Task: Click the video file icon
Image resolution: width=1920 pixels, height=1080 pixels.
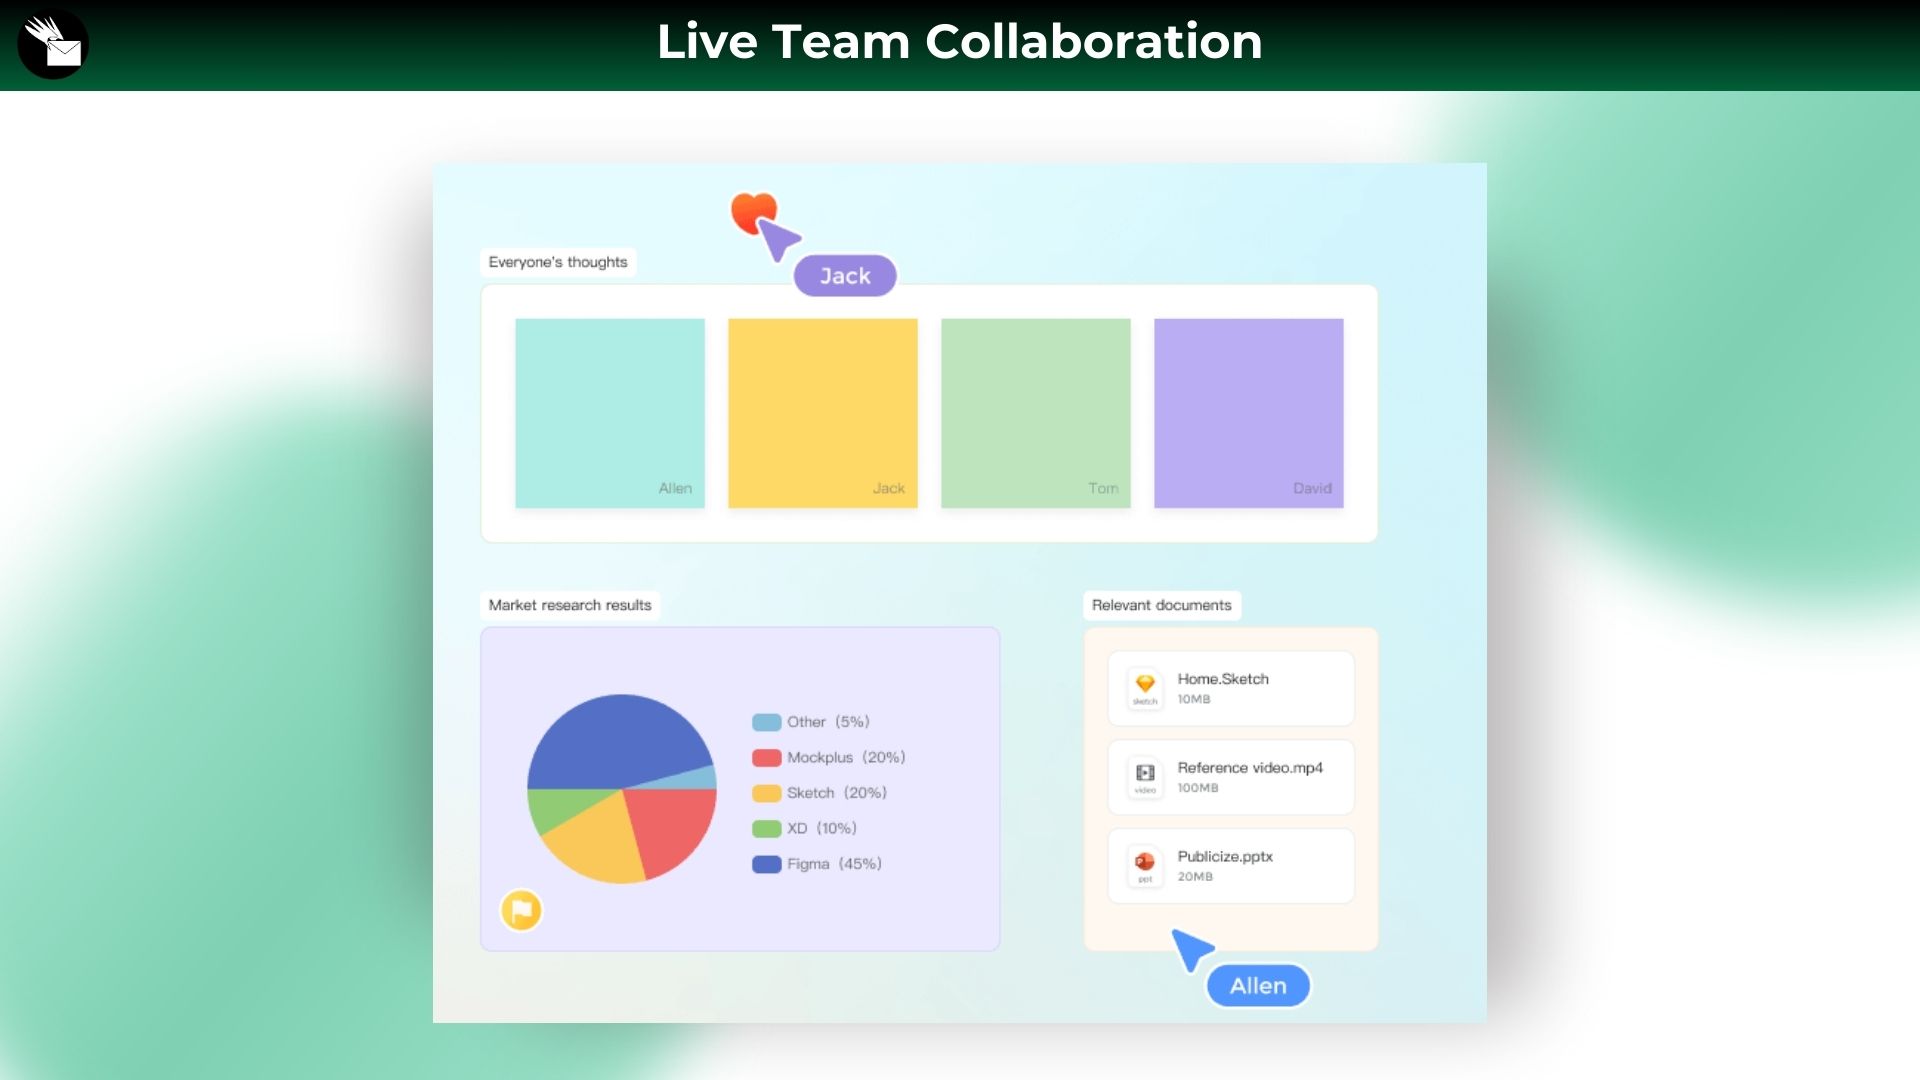Action: pyautogui.click(x=1145, y=776)
